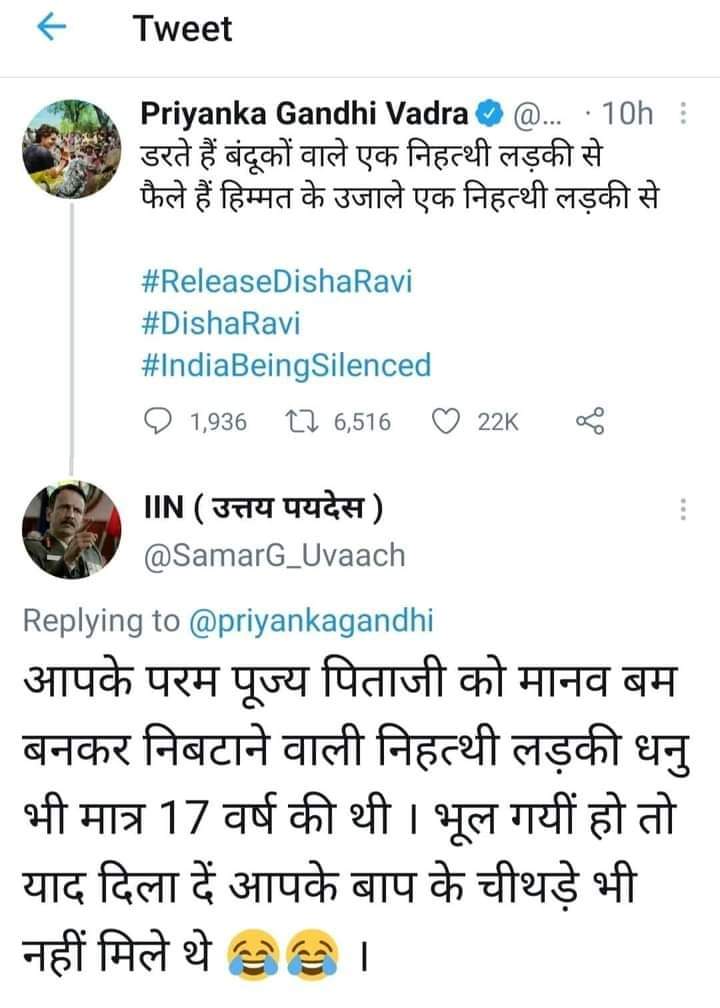Open more options on the SamarG_Uvaach reply
Image resolution: width=720 pixels, height=1008 pixels.
pyautogui.click(x=683, y=509)
